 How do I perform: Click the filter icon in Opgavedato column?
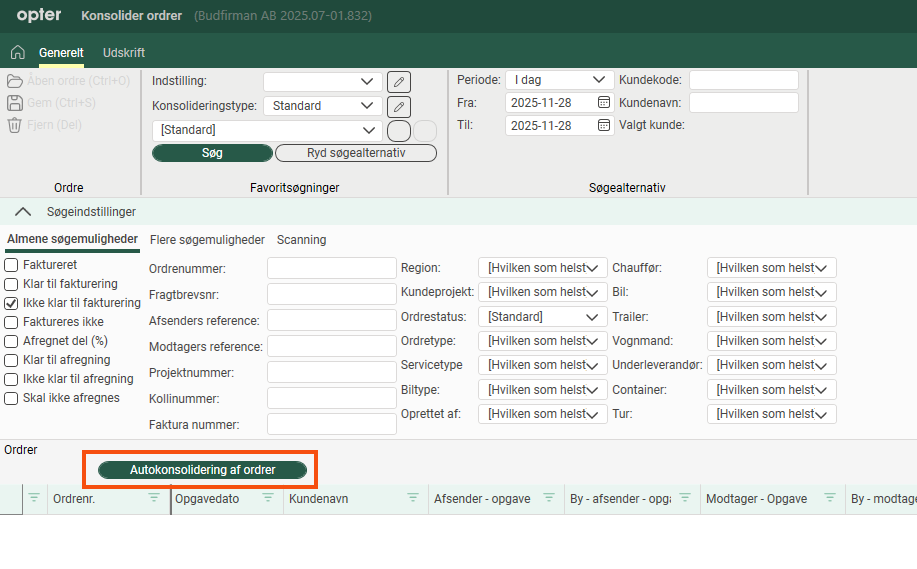click(267, 498)
